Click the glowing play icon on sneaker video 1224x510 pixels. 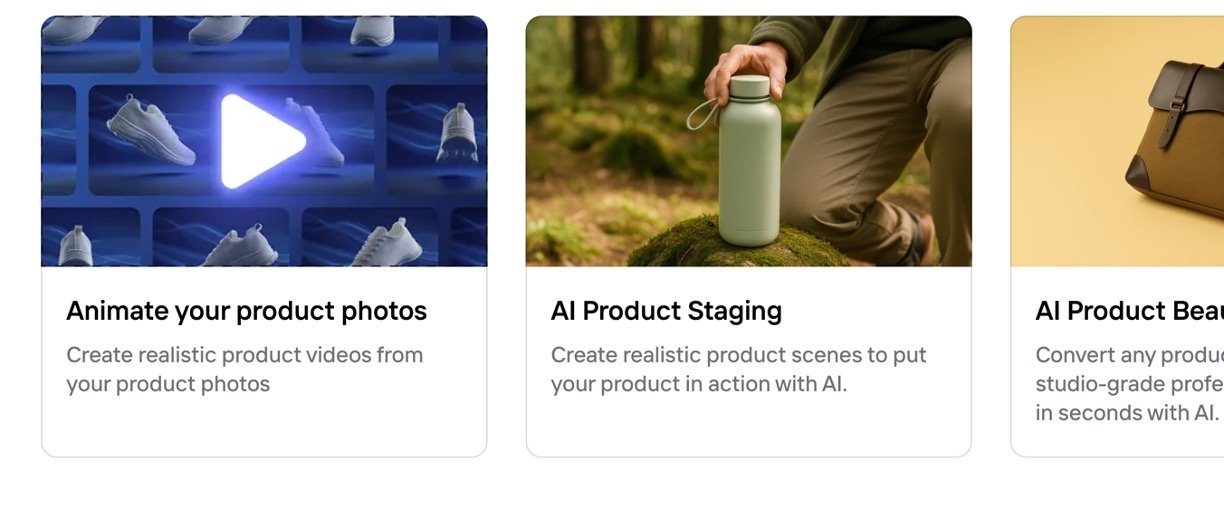tap(260, 141)
